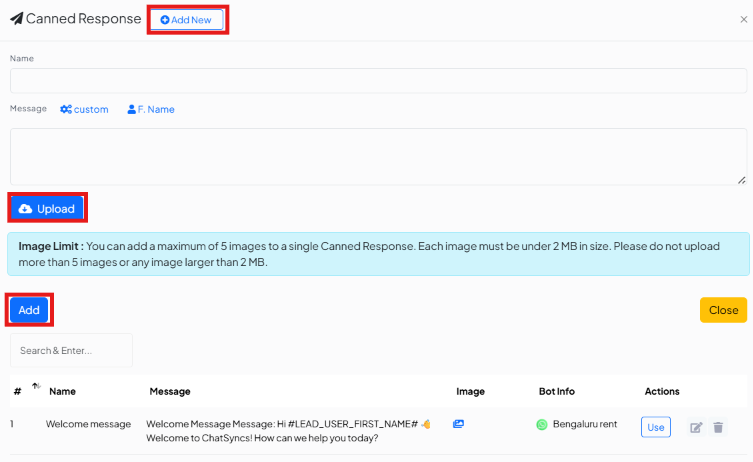Click the Message textarea resize handle

click(741, 180)
